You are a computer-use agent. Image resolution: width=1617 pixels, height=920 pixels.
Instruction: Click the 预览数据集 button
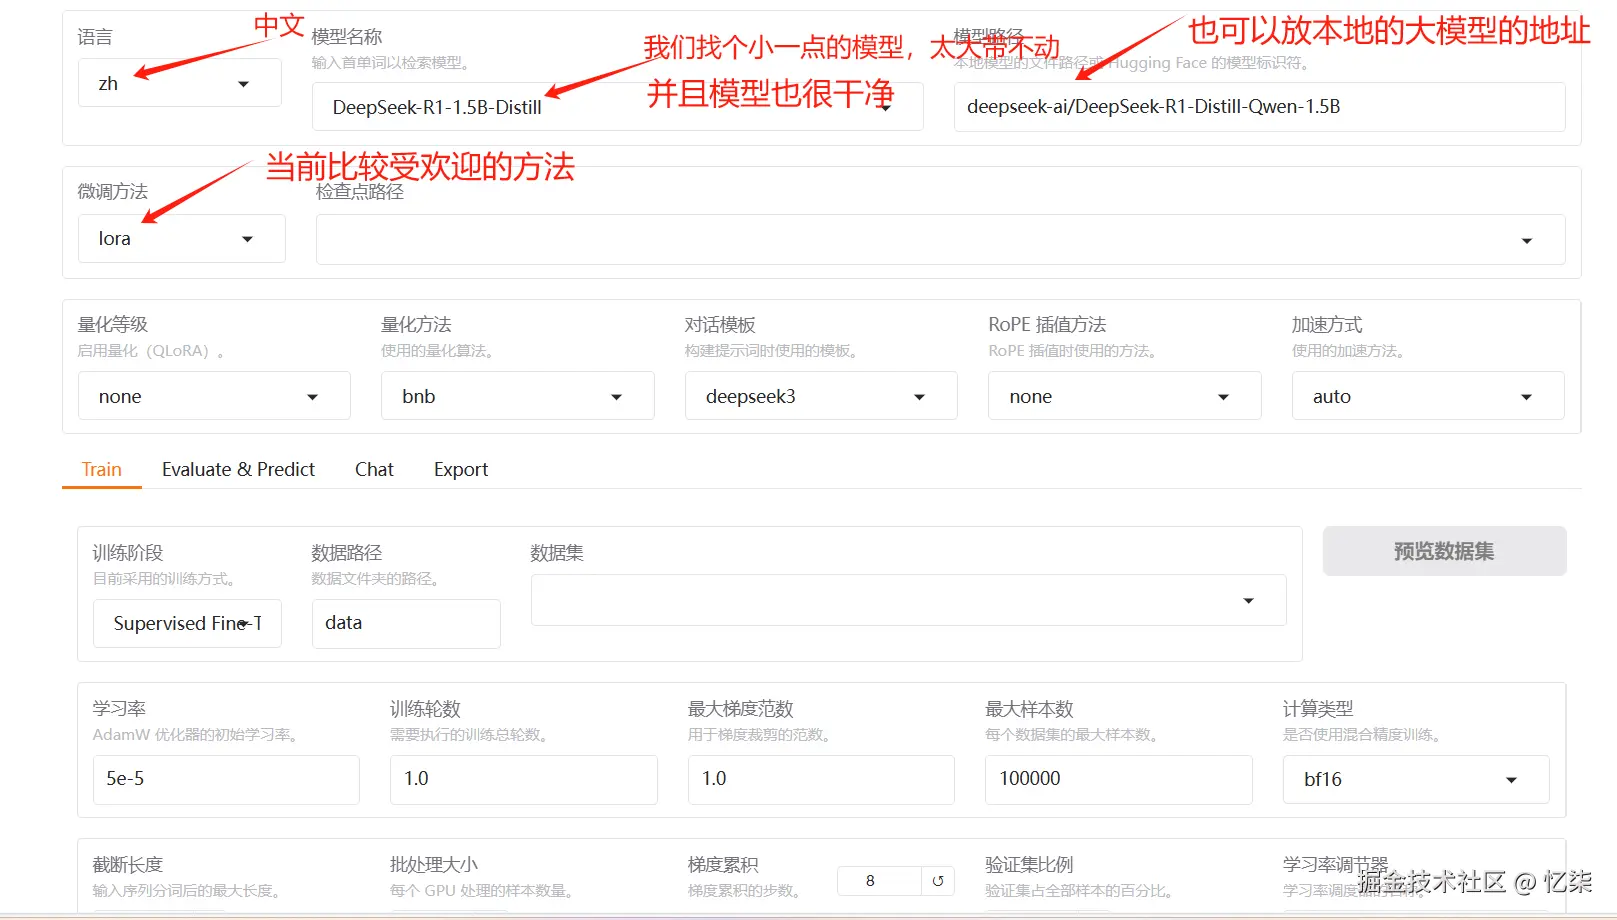[x=1444, y=551]
